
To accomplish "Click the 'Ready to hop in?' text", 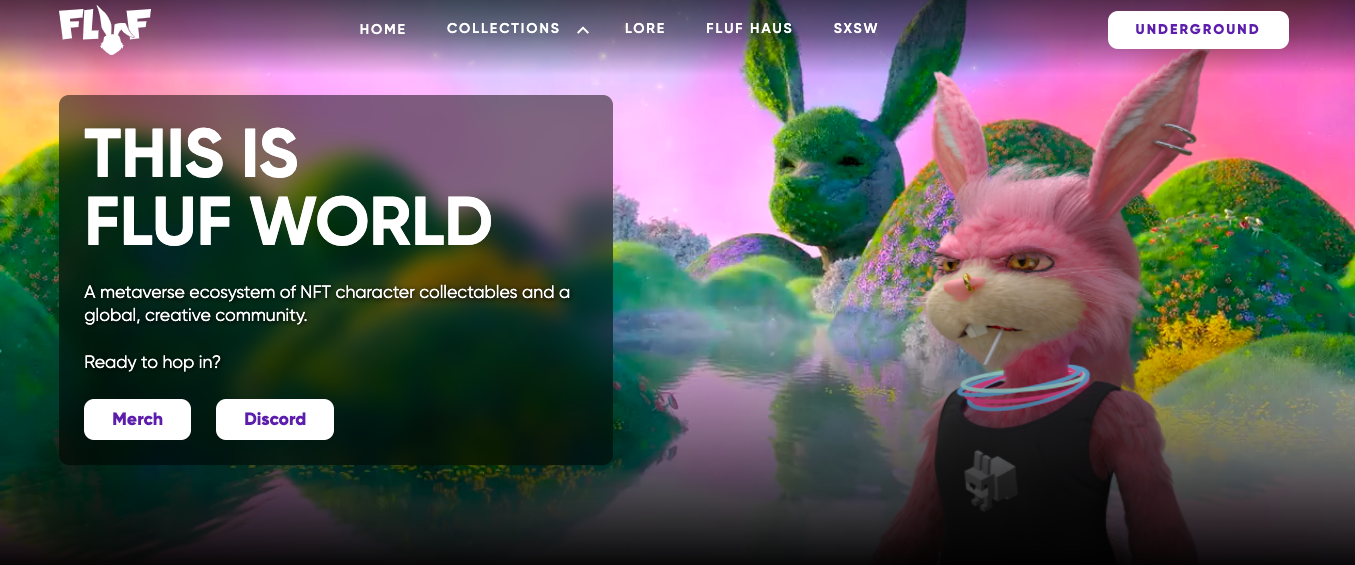I will (152, 362).
